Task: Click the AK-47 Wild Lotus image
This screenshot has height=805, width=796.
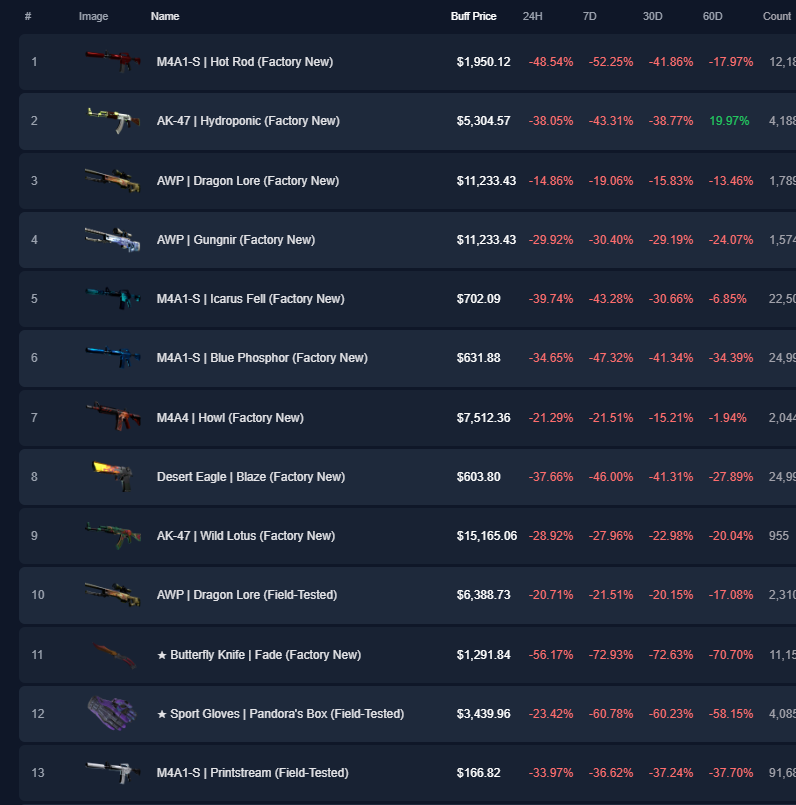Action: [113, 535]
